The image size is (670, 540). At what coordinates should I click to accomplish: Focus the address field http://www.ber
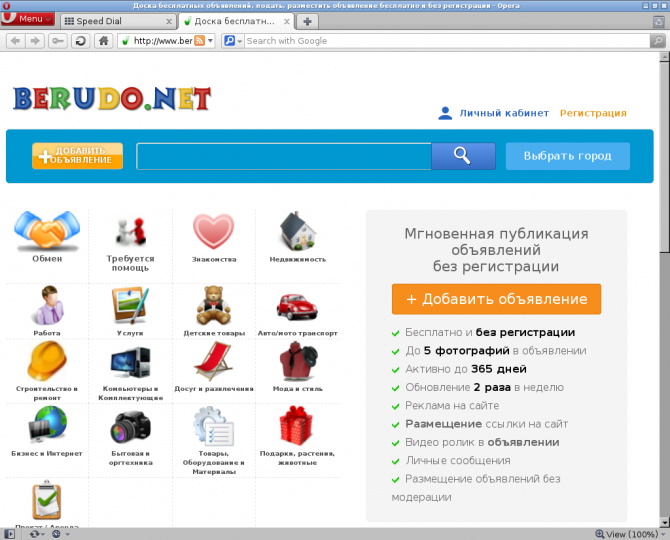(163, 41)
